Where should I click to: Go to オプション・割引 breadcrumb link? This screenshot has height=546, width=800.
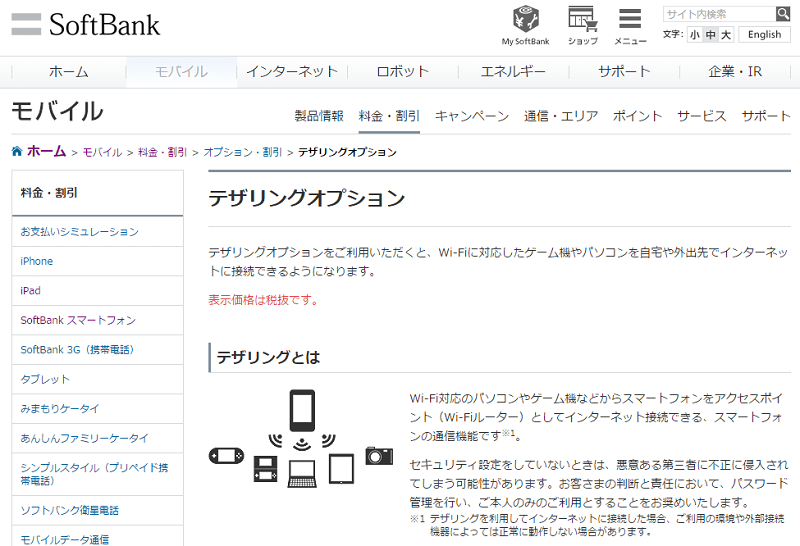243,152
